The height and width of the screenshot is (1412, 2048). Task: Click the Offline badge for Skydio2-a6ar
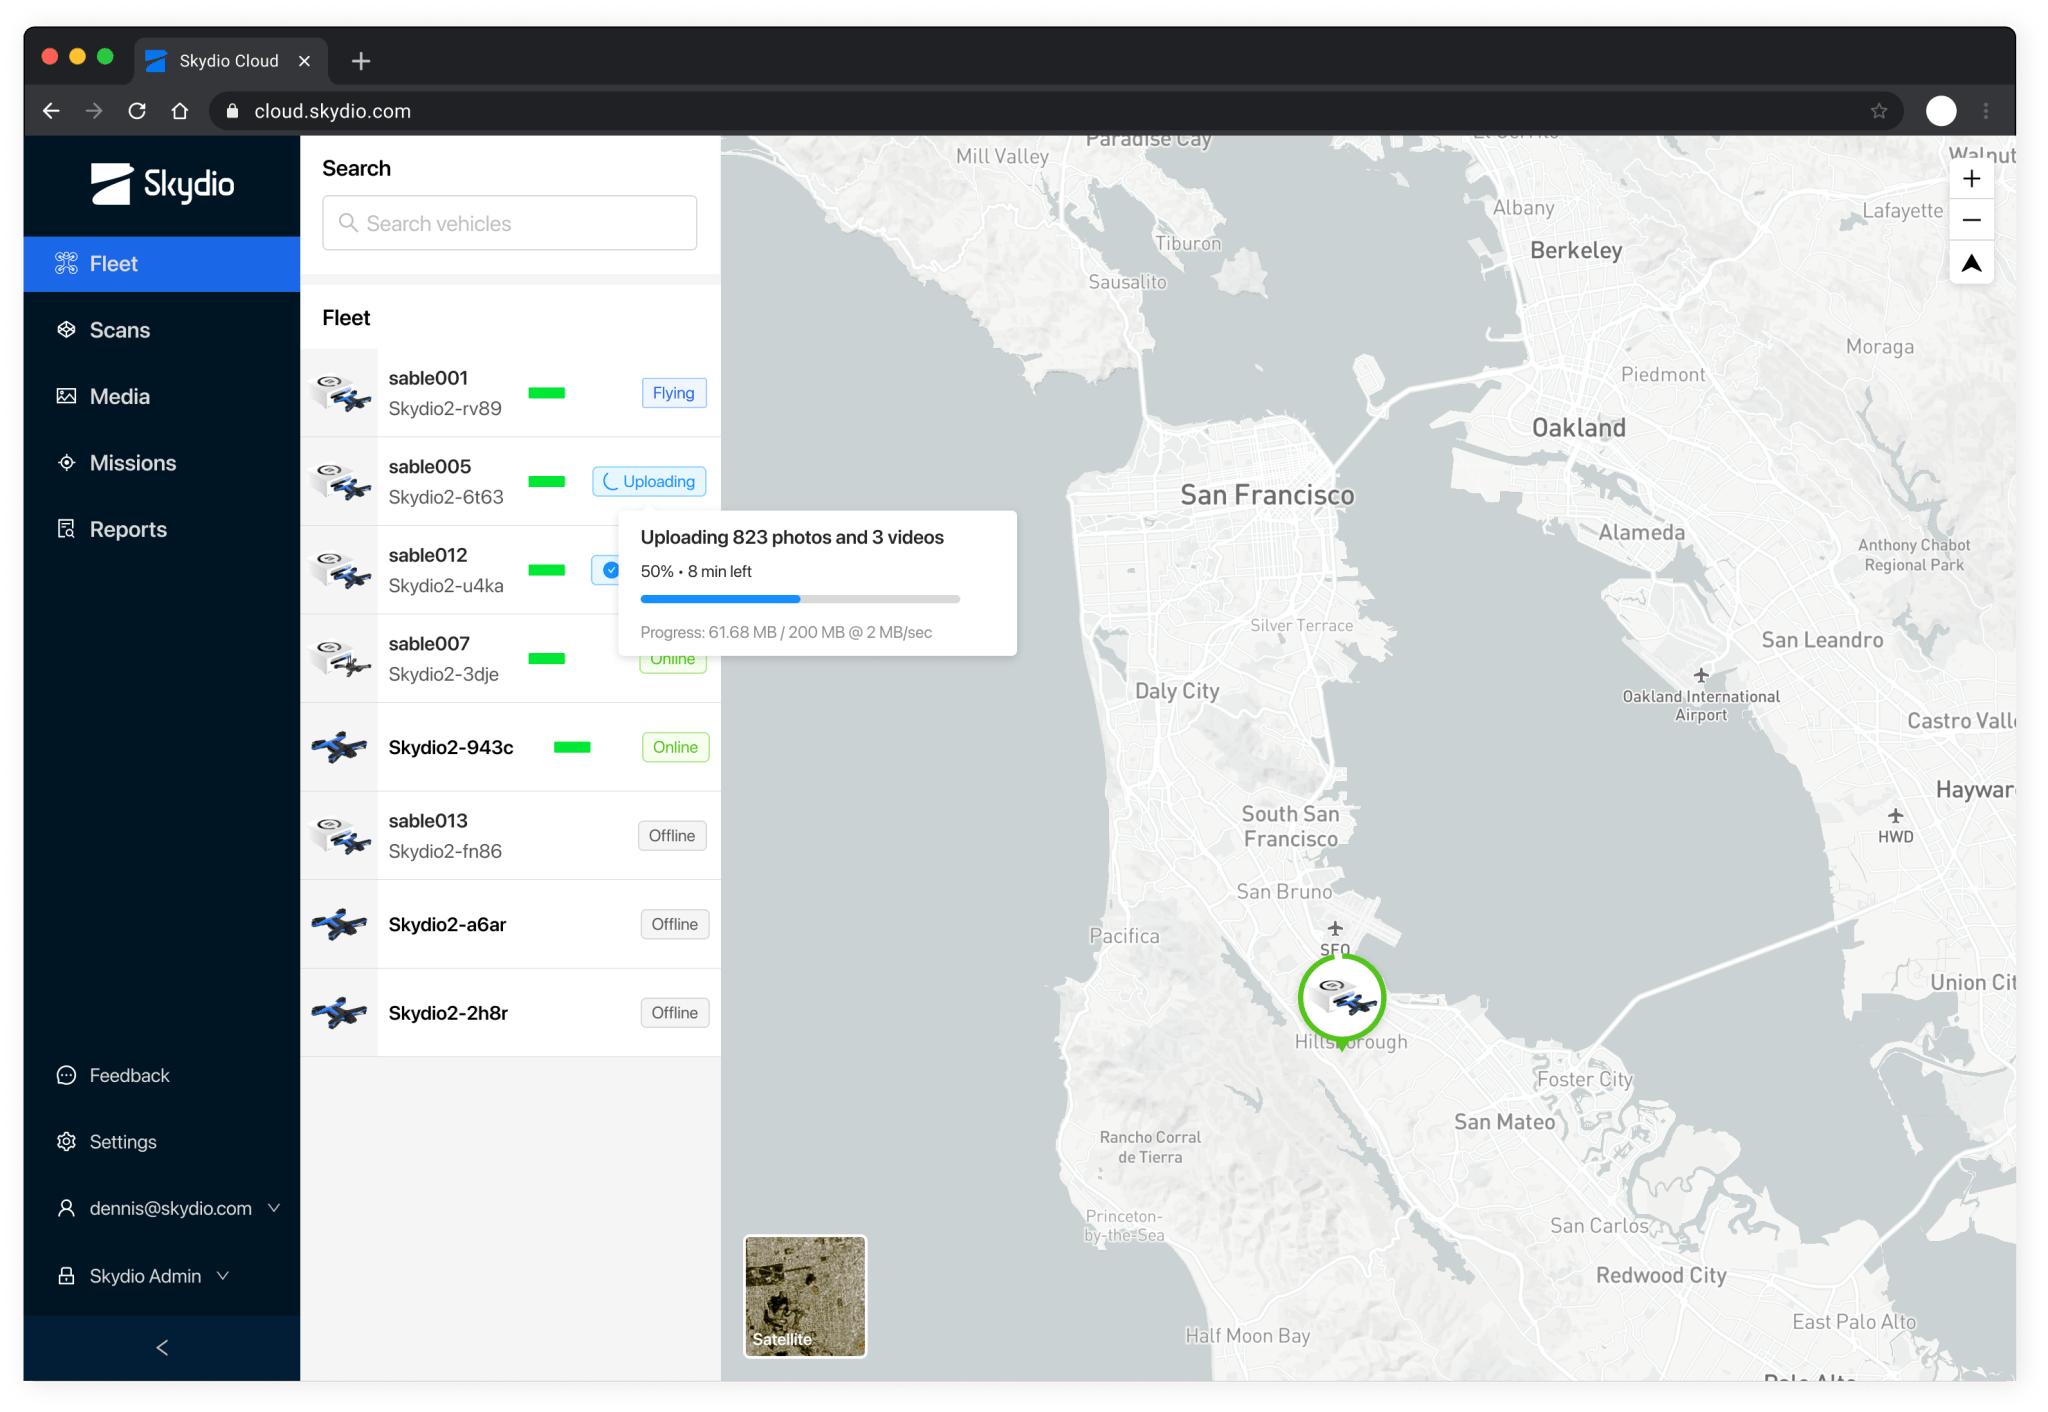675,924
